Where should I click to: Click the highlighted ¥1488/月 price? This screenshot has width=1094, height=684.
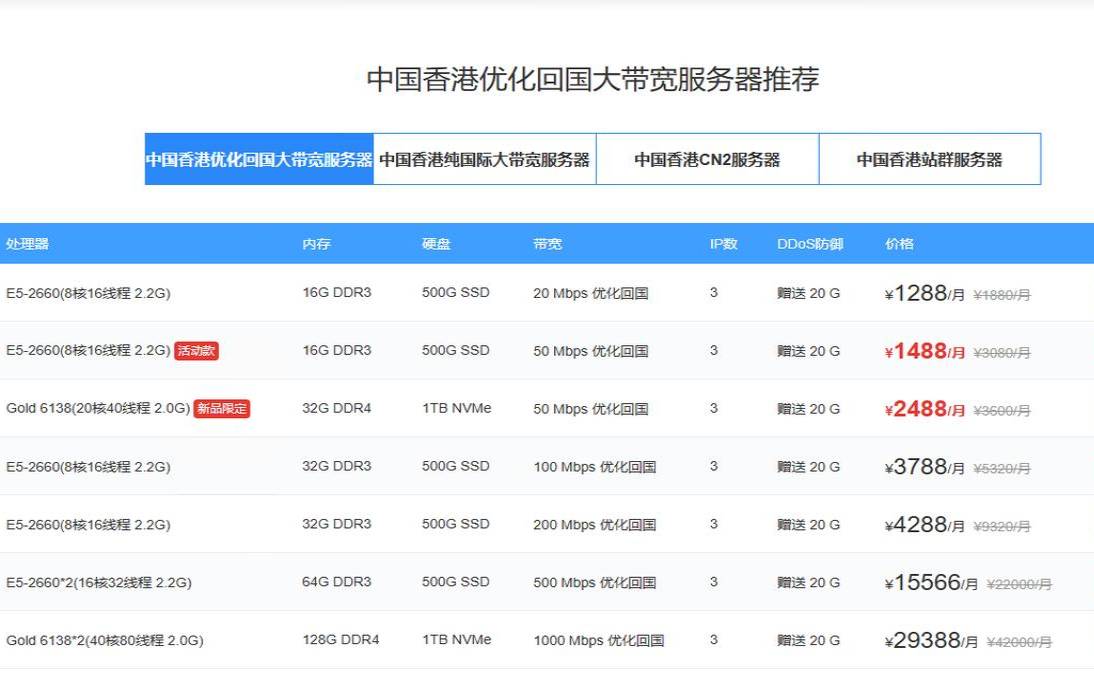[x=921, y=351]
